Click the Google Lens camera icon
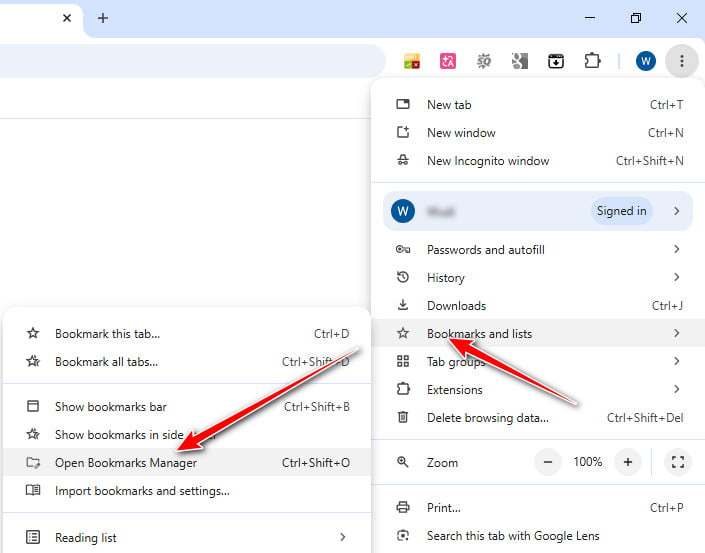The width and height of the screenshot is (705, 553). tap(403, 535)
